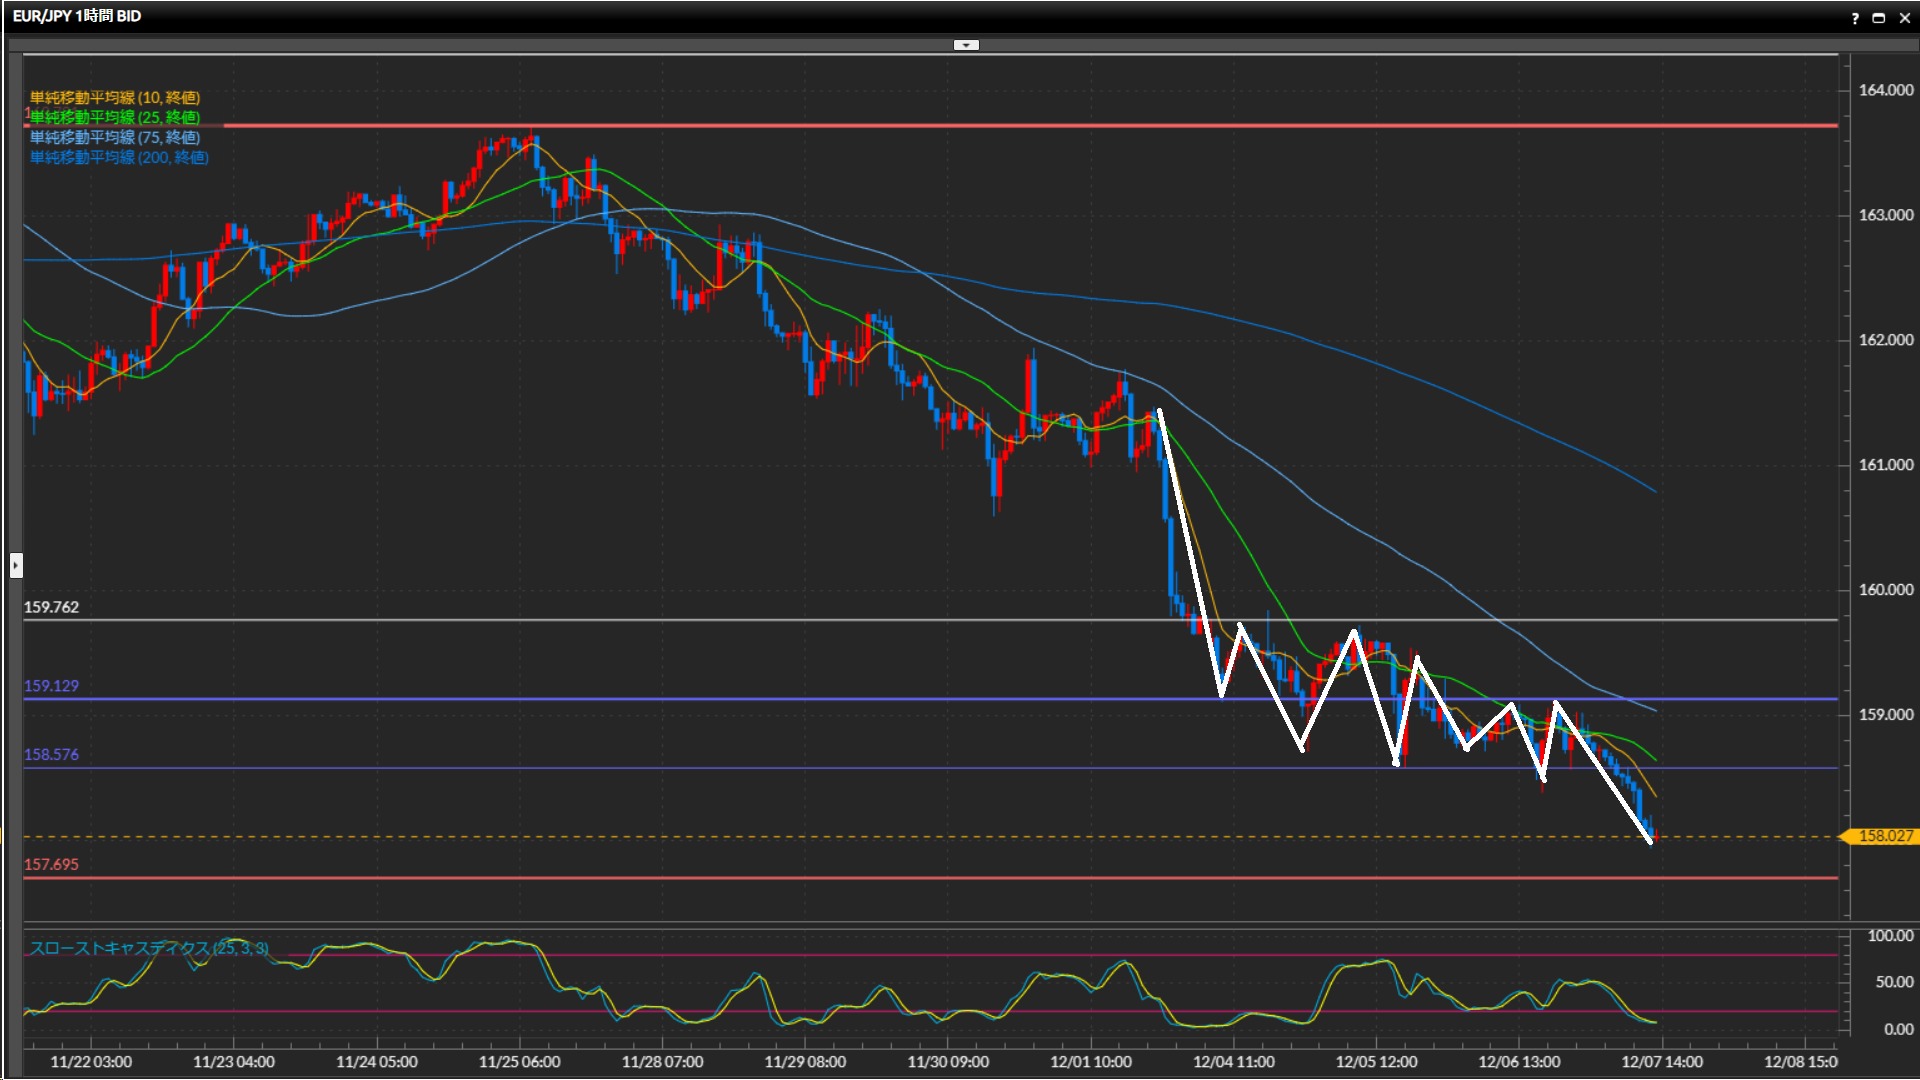Click the 164.000 price axis label
Screen dimensions: 1920x1080
pyautogui.click(x=1885, y=90)
